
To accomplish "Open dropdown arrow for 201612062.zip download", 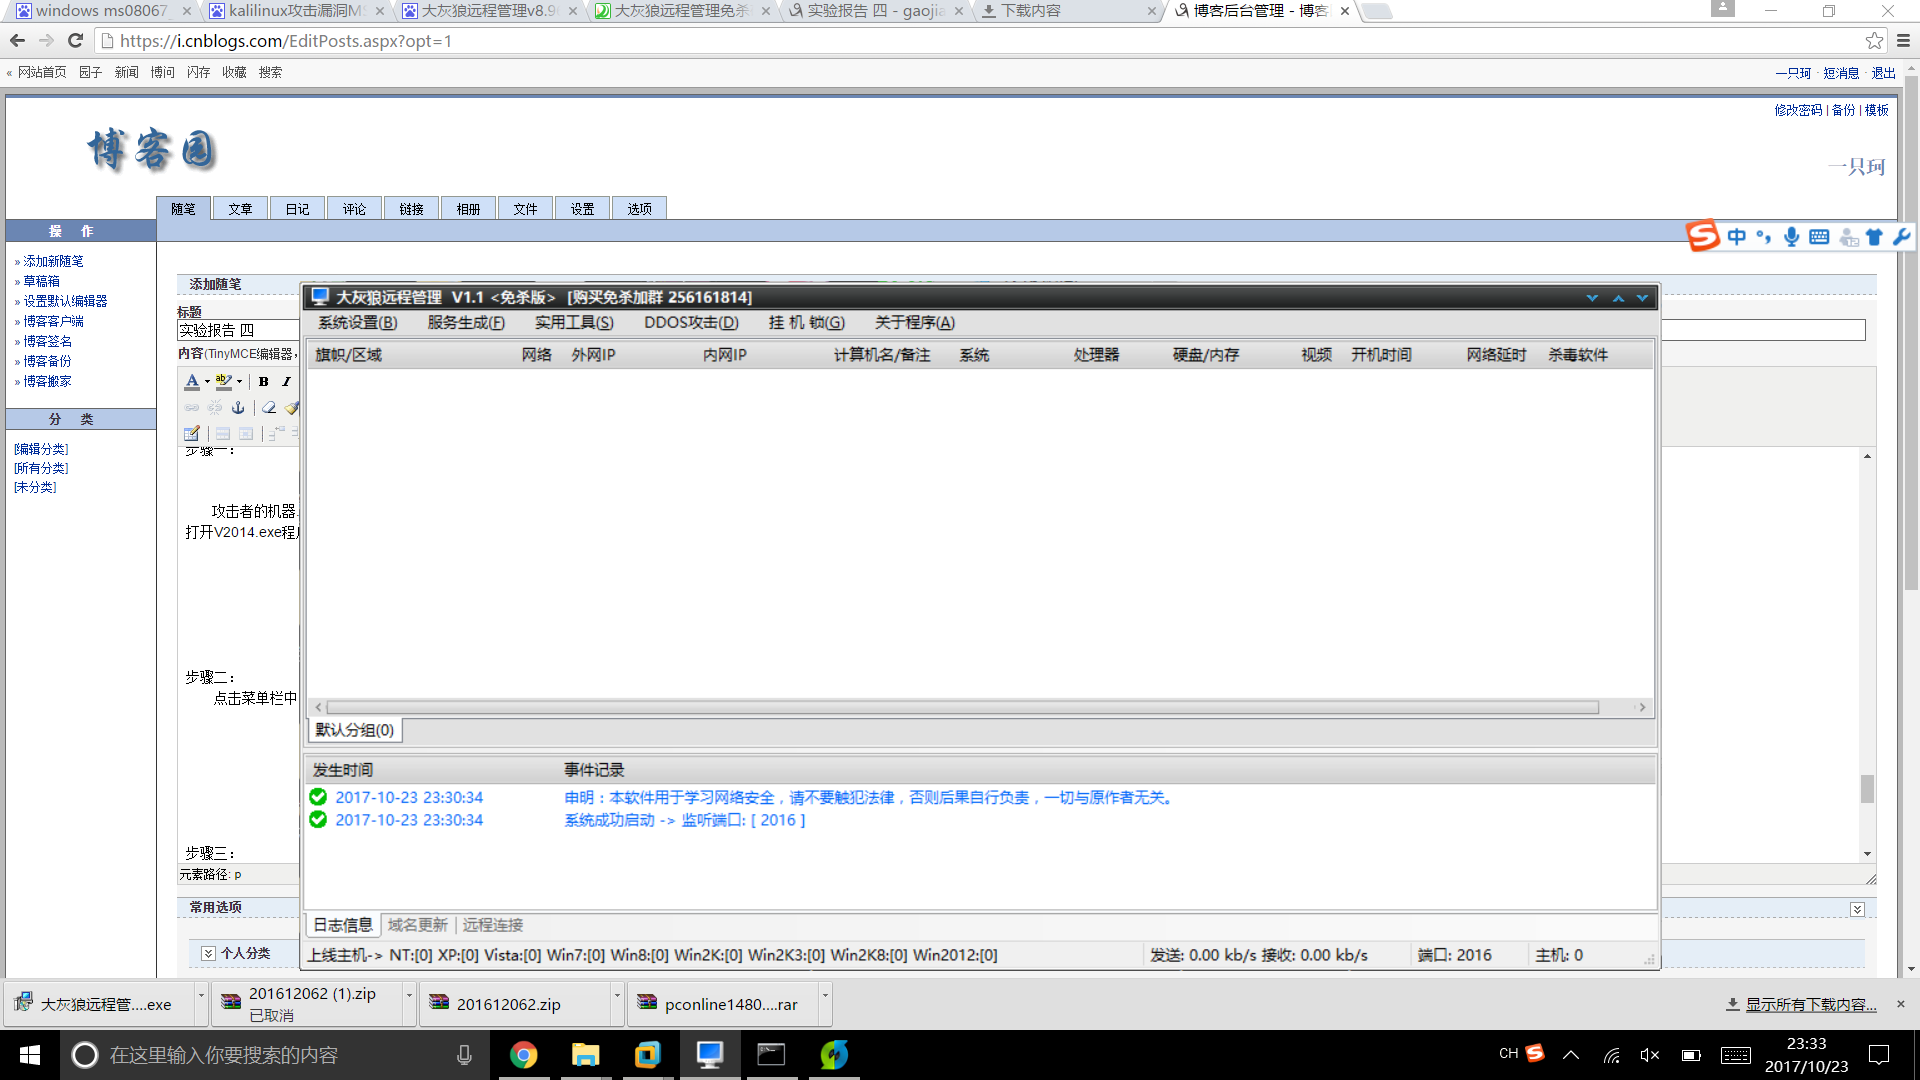I will click(617, 995).
